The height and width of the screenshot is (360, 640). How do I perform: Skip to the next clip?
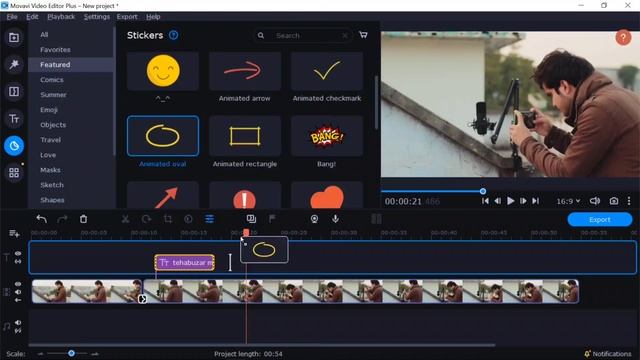pos(536,201)
